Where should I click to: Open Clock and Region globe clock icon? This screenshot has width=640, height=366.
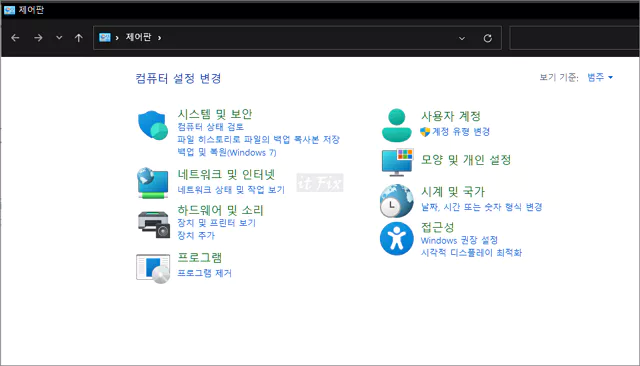pos(396,201)
